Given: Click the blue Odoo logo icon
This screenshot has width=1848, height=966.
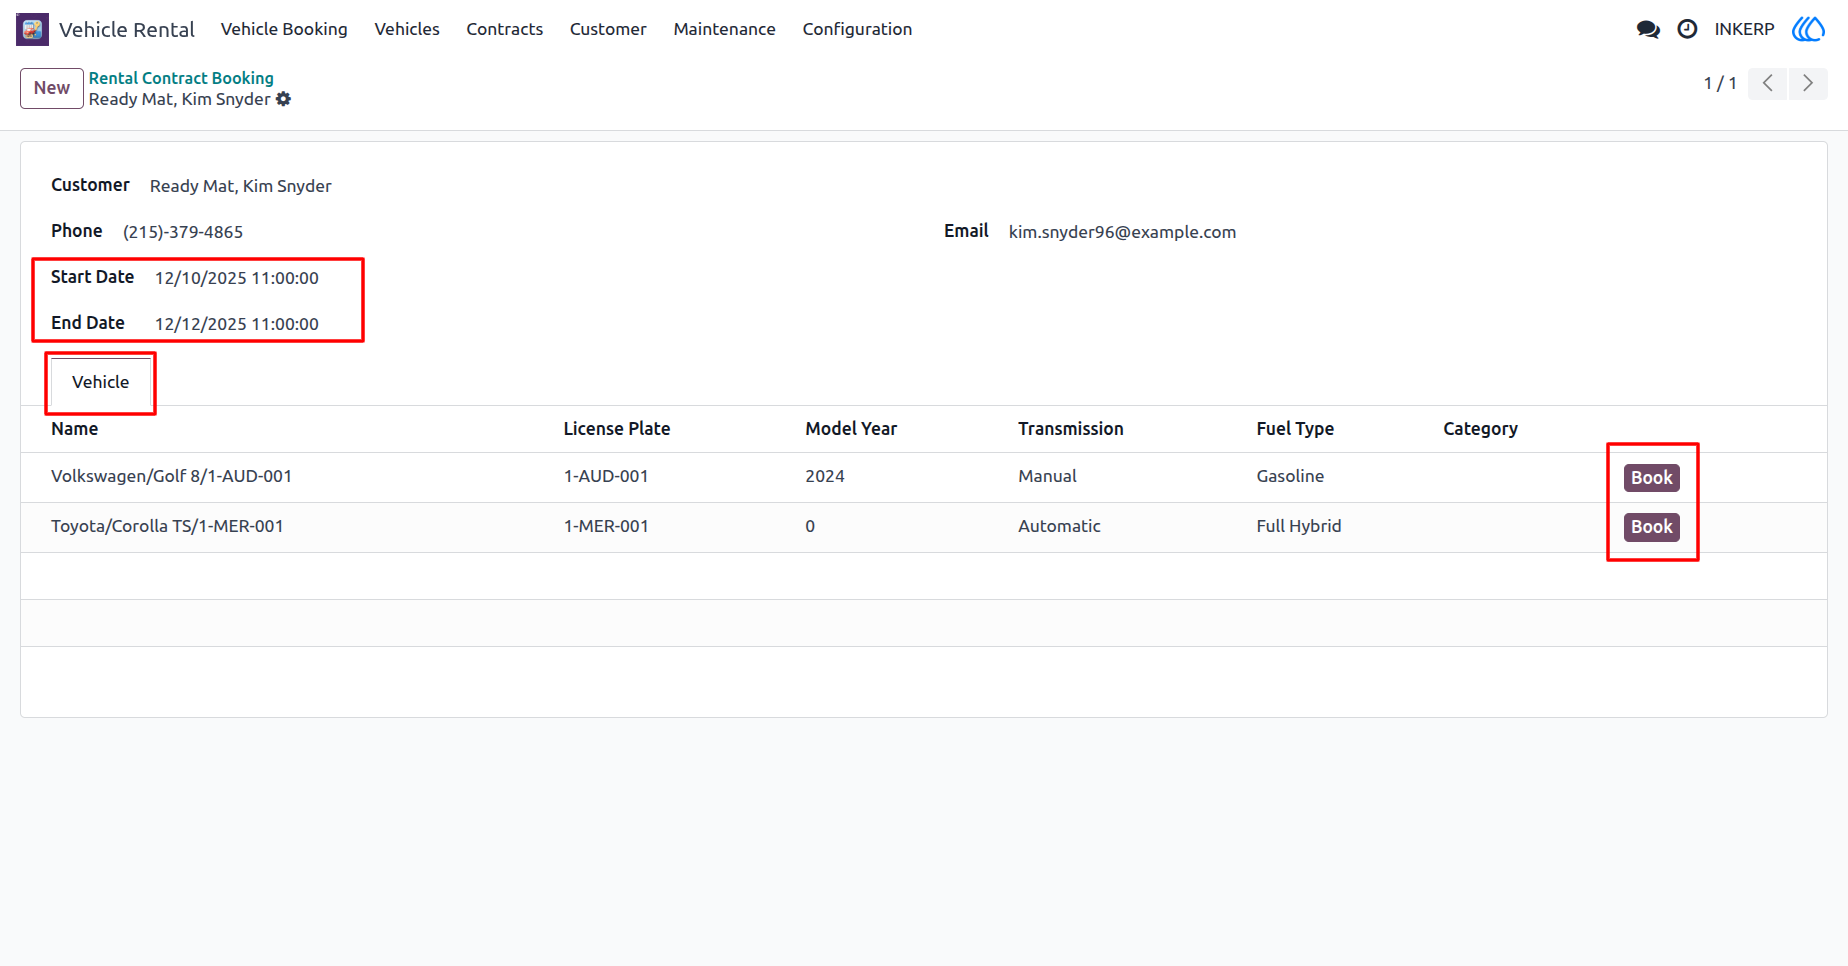Looking at the screenshot, I should tap(1809, 29).
